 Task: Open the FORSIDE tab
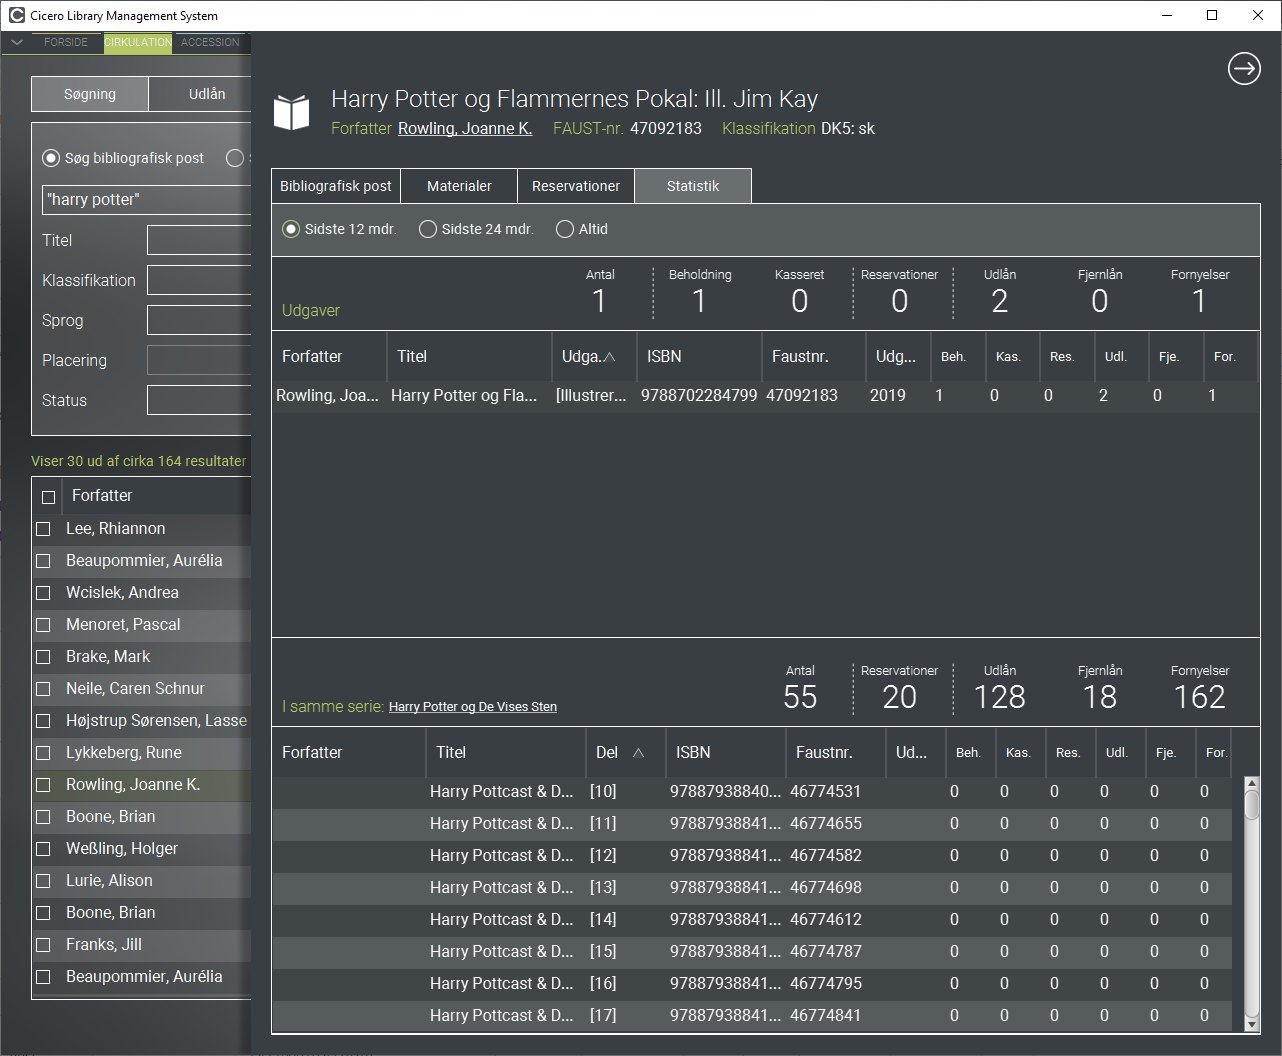point(66,42)
